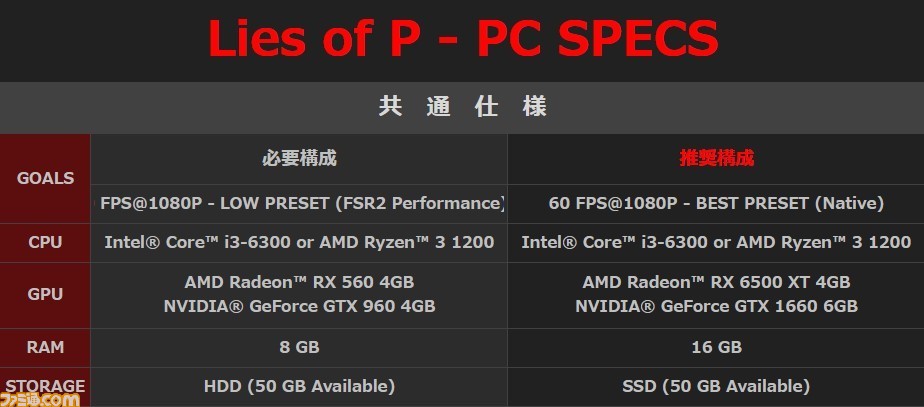924x407 pixels.
Task: Click the recommended CPU Ryzen 3 1200 cell
Action: pos(716,243)
